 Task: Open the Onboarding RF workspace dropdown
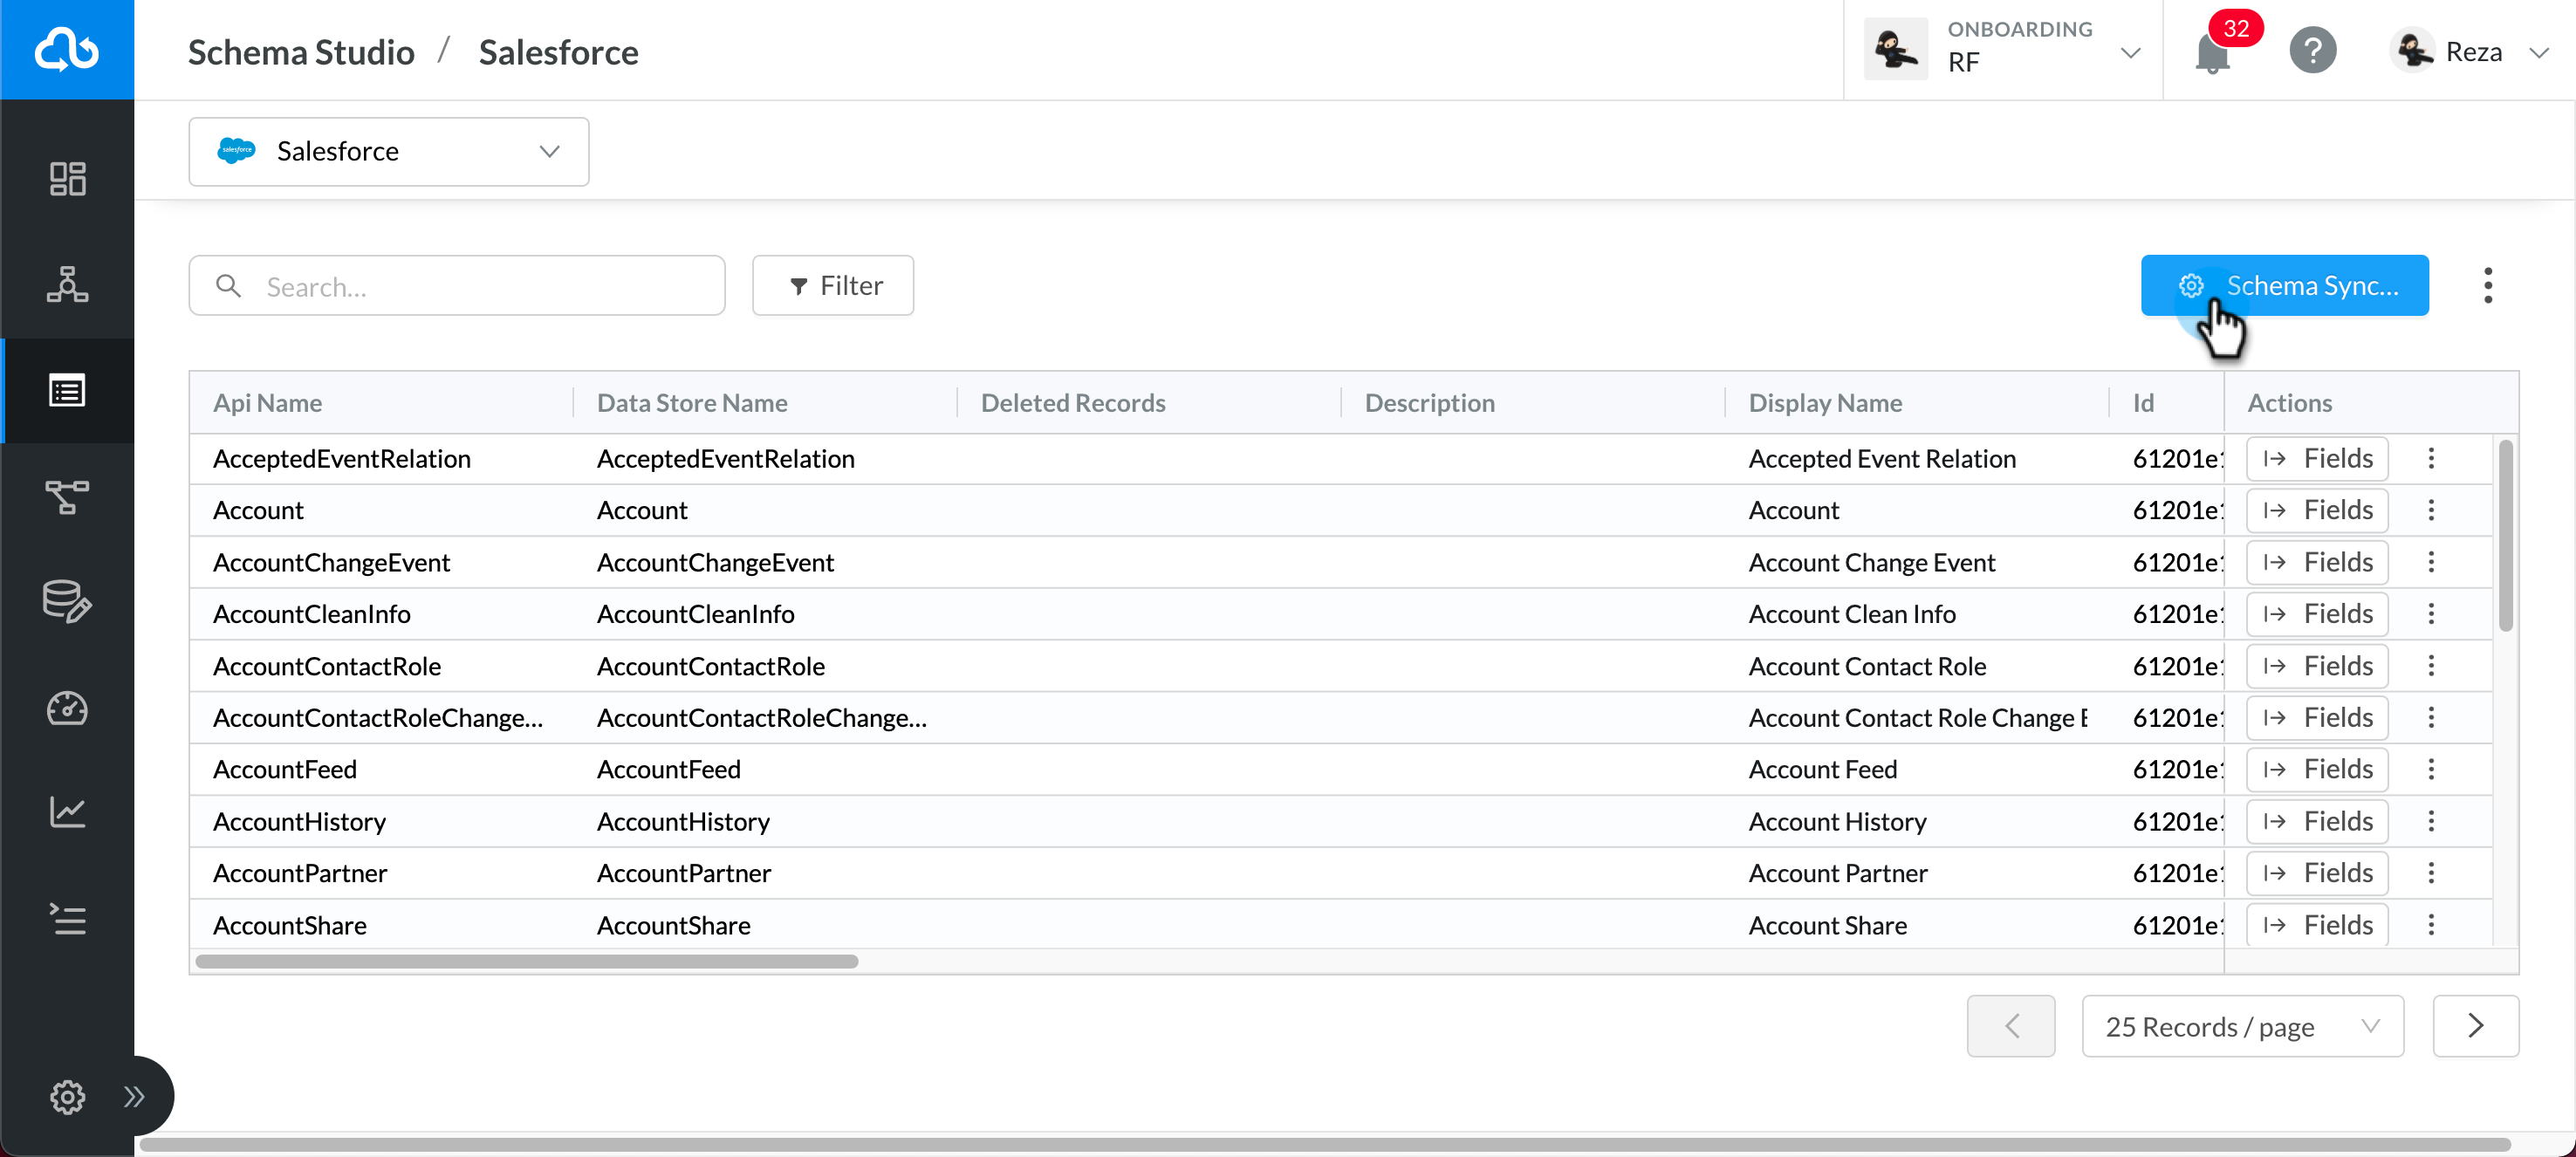2004,49
